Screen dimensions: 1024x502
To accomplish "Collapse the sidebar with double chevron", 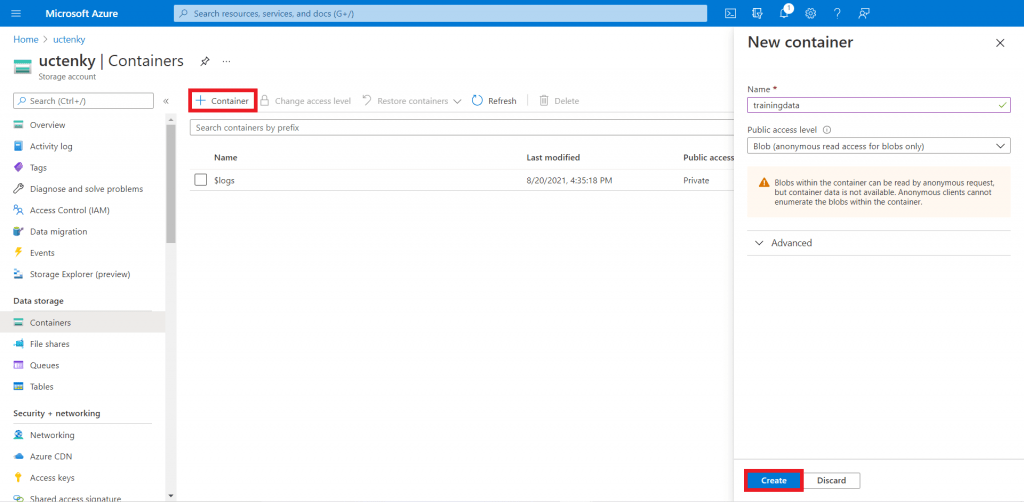I will click(166, 101).
